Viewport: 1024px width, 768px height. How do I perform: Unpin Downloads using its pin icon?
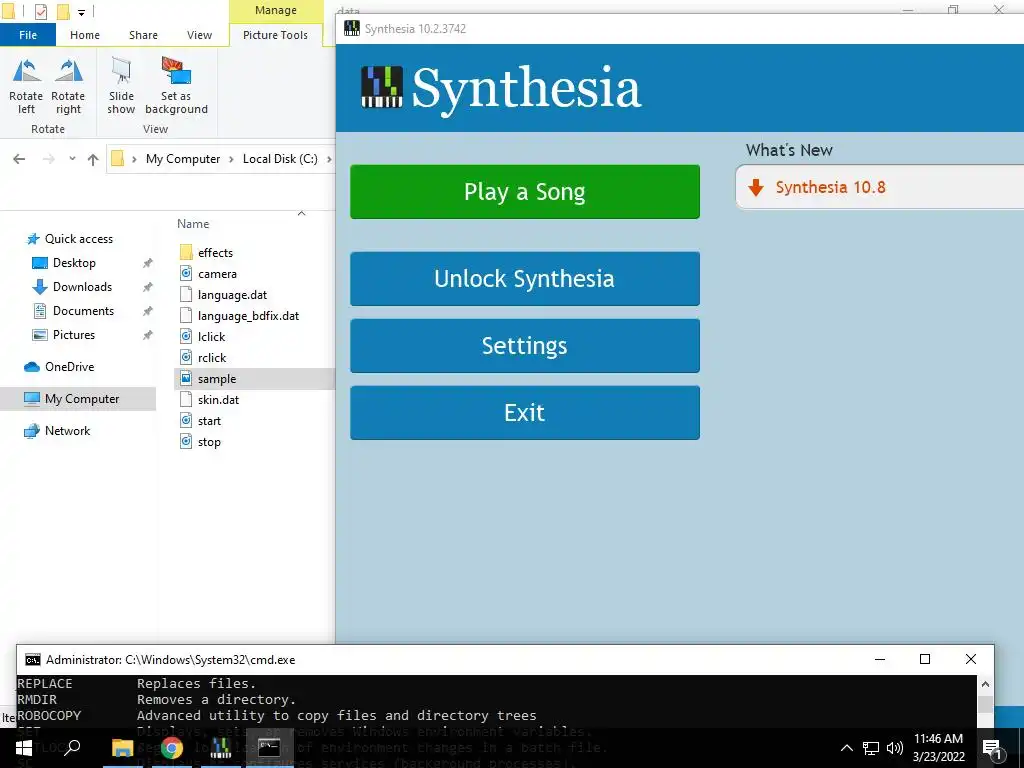pyautogui.click(x=148, y=287)
